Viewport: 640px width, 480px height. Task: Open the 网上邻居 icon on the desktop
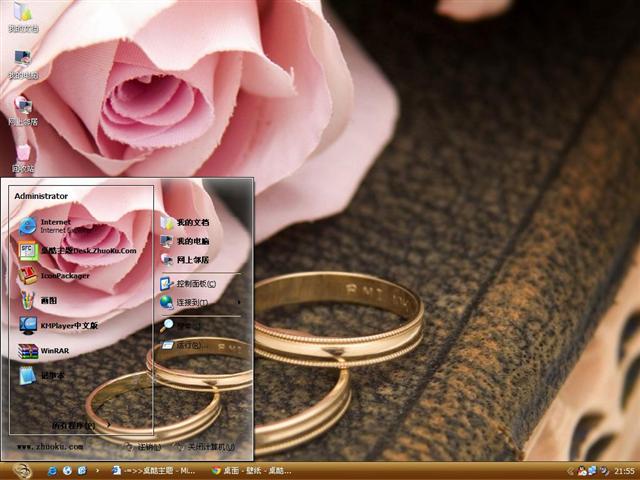(23, 111)
